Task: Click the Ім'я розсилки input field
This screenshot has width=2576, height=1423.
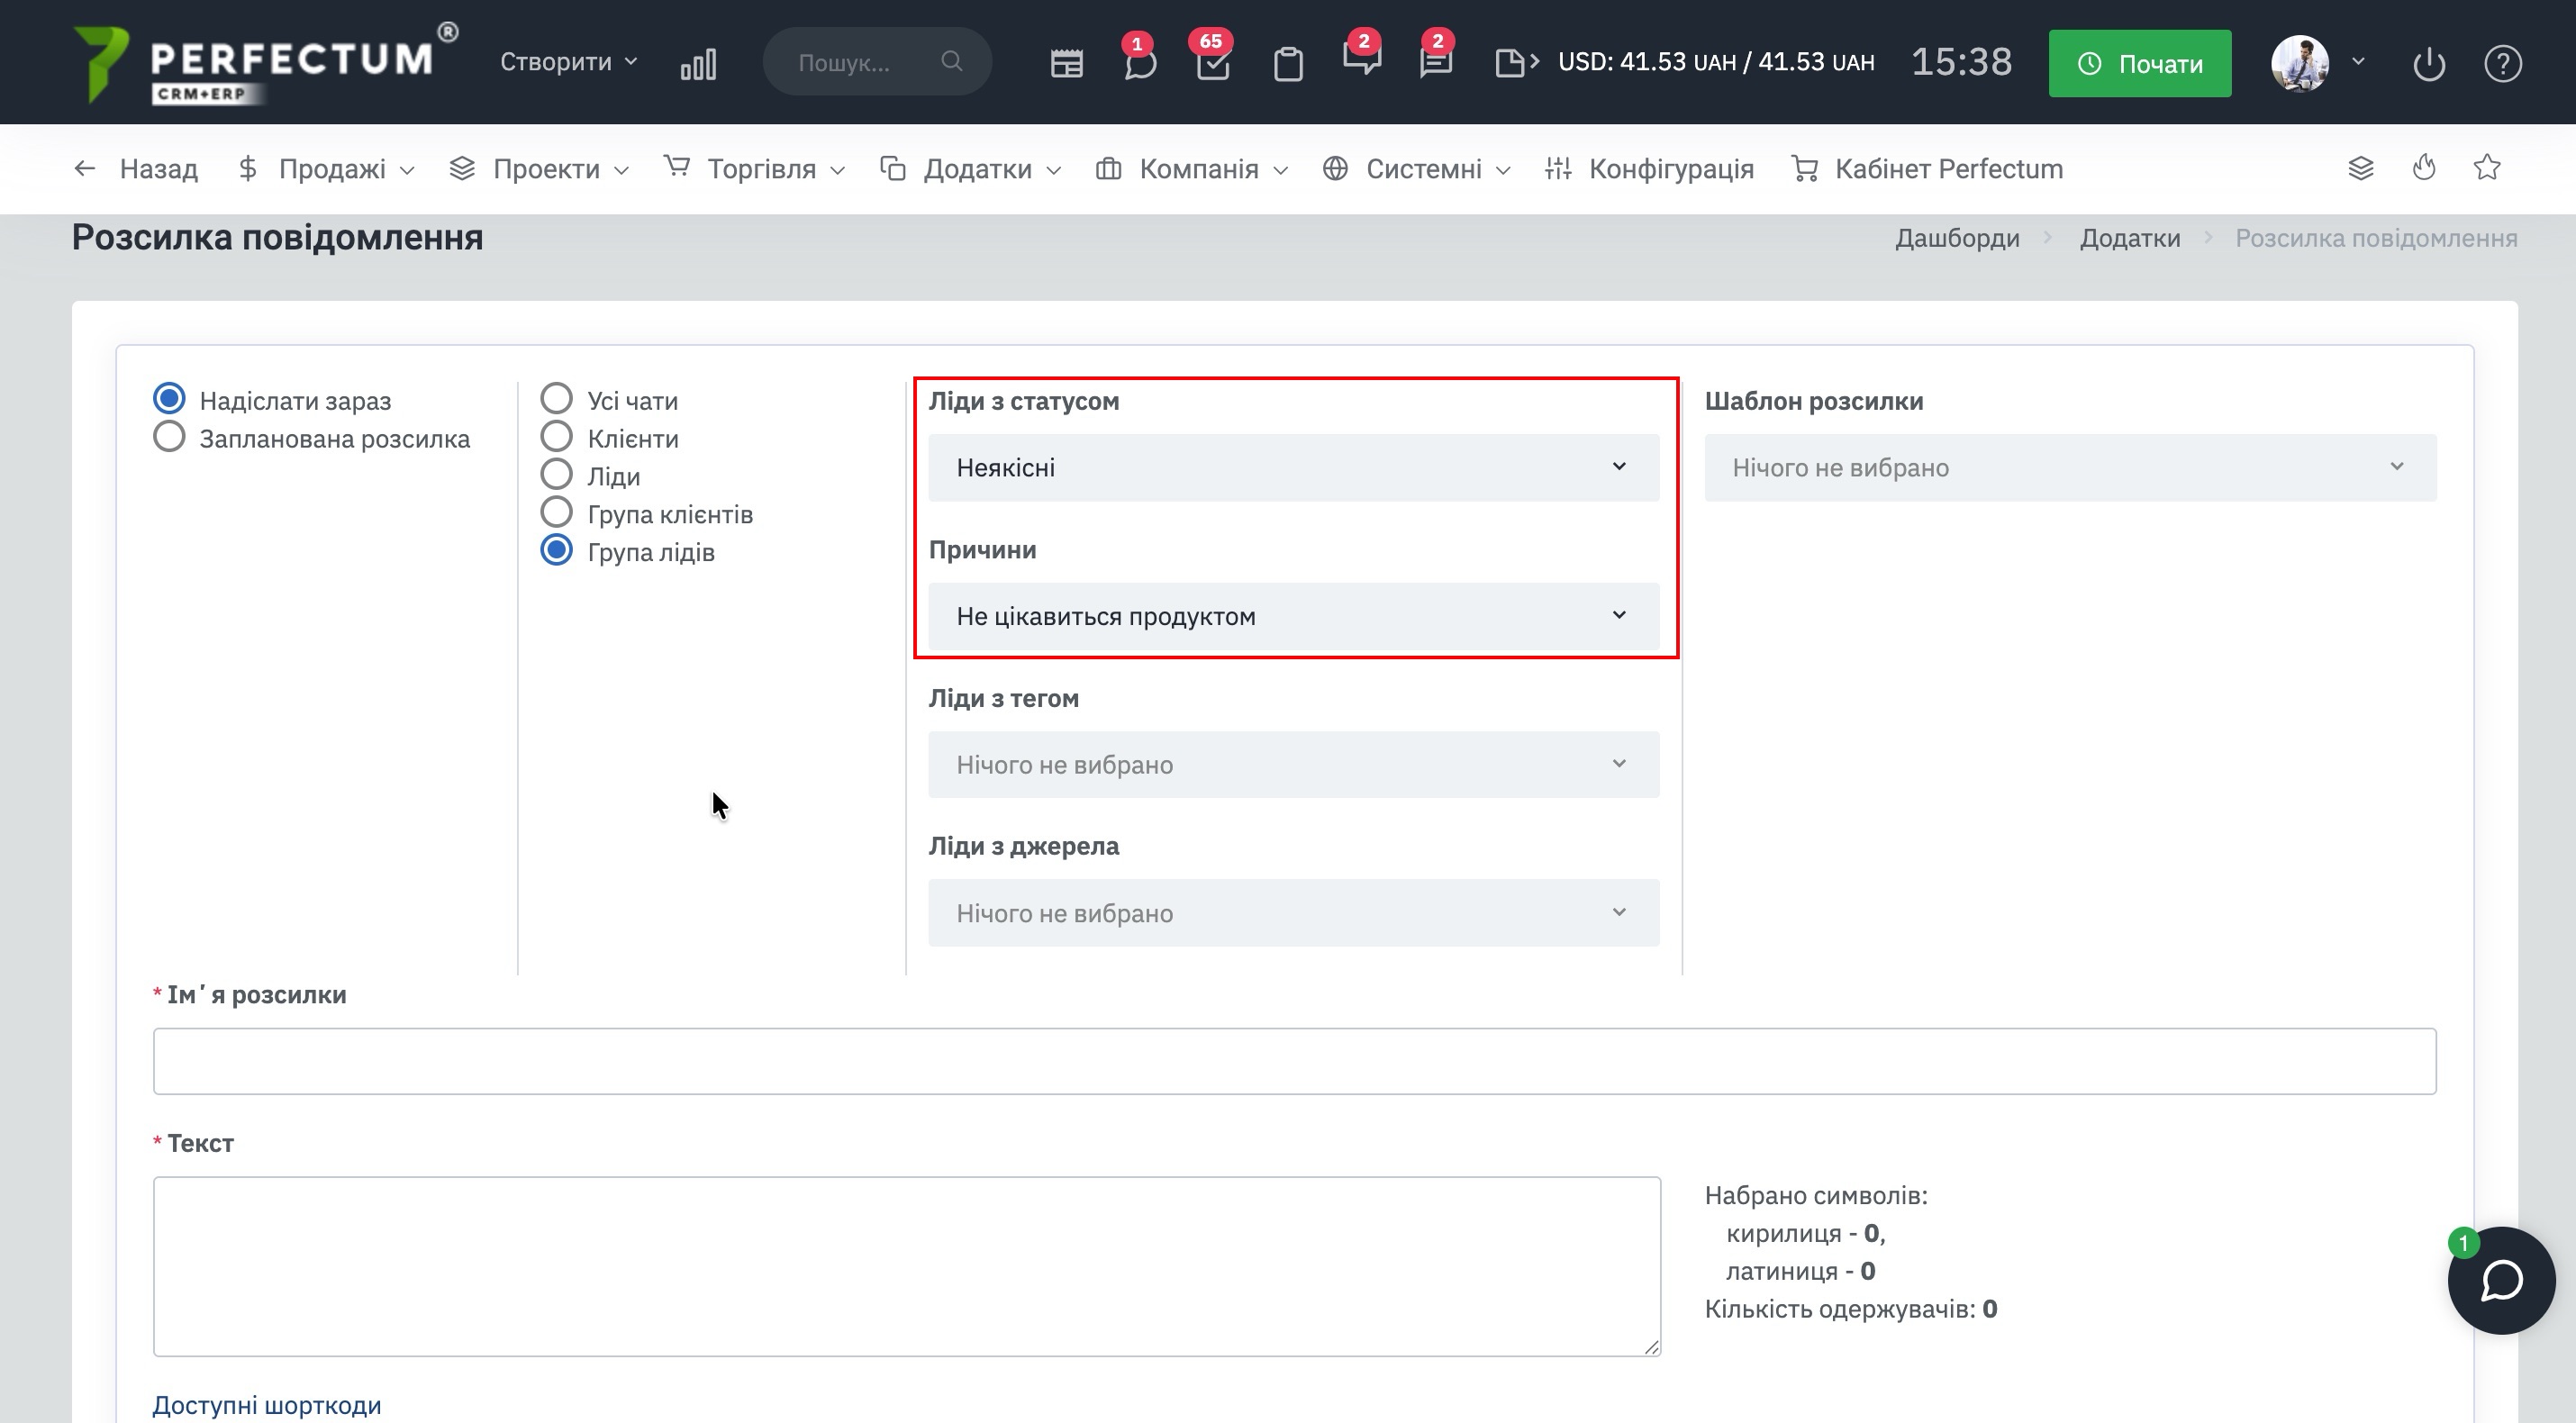Action: pos(1294,1061)
